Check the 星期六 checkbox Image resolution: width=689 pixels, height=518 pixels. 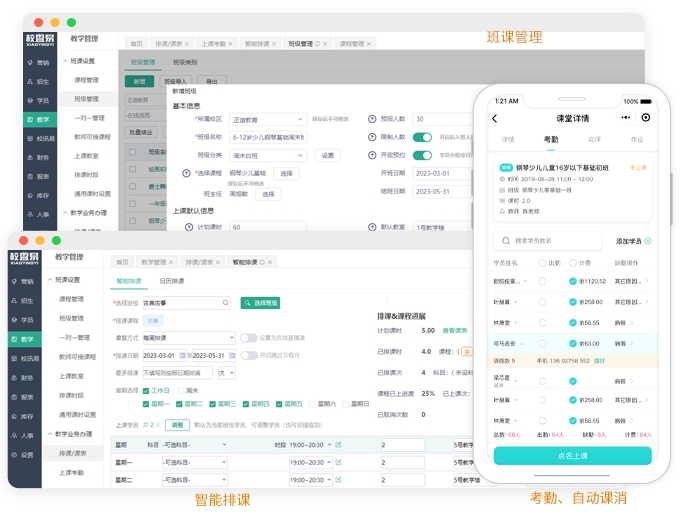tap(312, 404)
